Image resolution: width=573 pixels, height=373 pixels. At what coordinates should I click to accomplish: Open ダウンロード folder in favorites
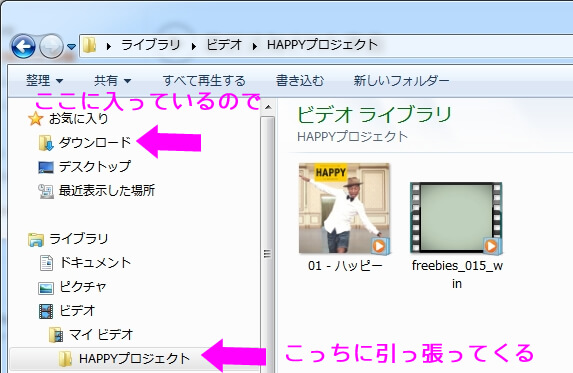point(95,142)
